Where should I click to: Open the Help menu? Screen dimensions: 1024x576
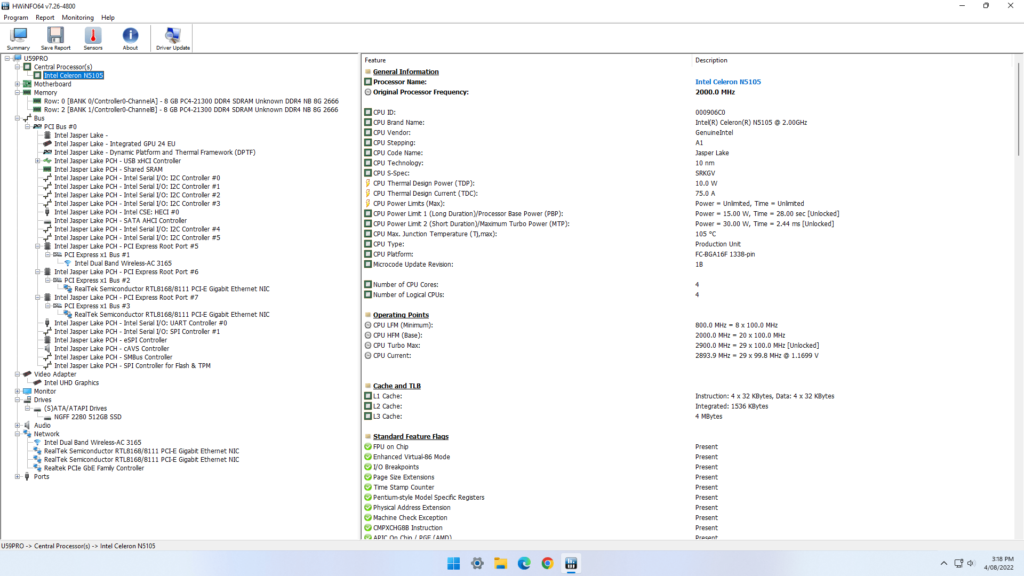[108, 17]
